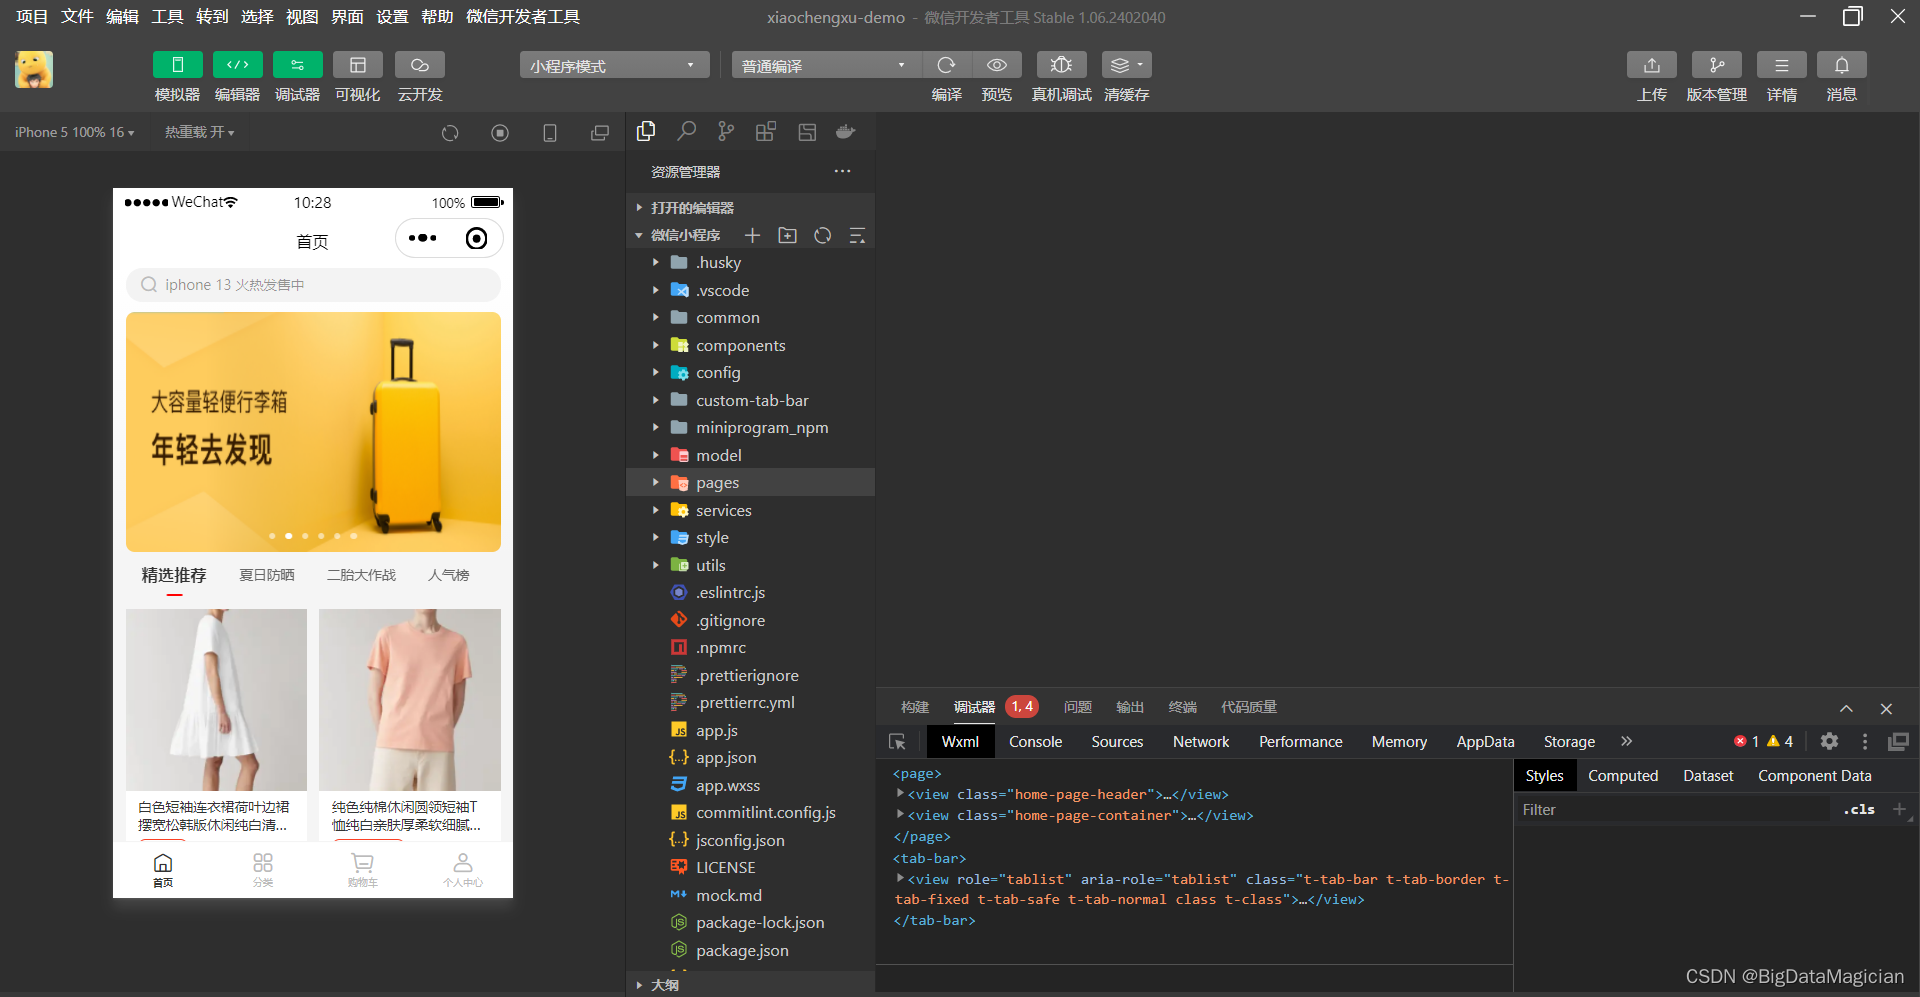Image resolution: width=1920 pixels, height=997 pixels.
Task: Refresh the file explorer tree
Action: [x=823, y=235]
